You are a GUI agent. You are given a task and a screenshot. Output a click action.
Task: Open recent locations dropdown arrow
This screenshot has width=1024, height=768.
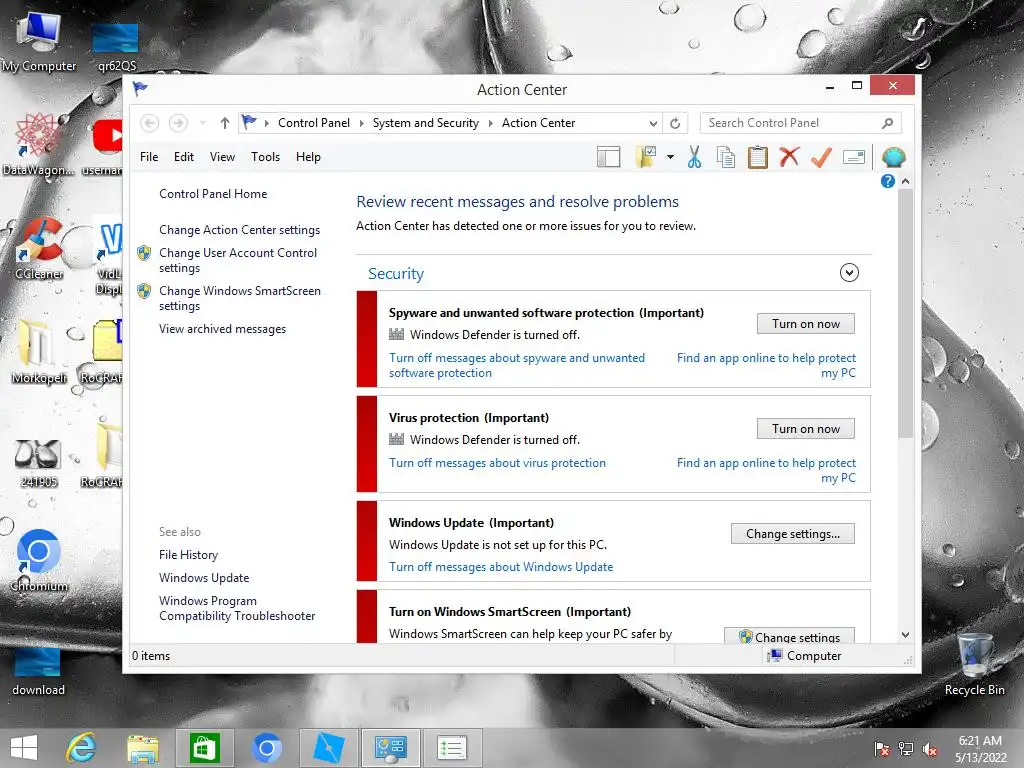[202, 123]
